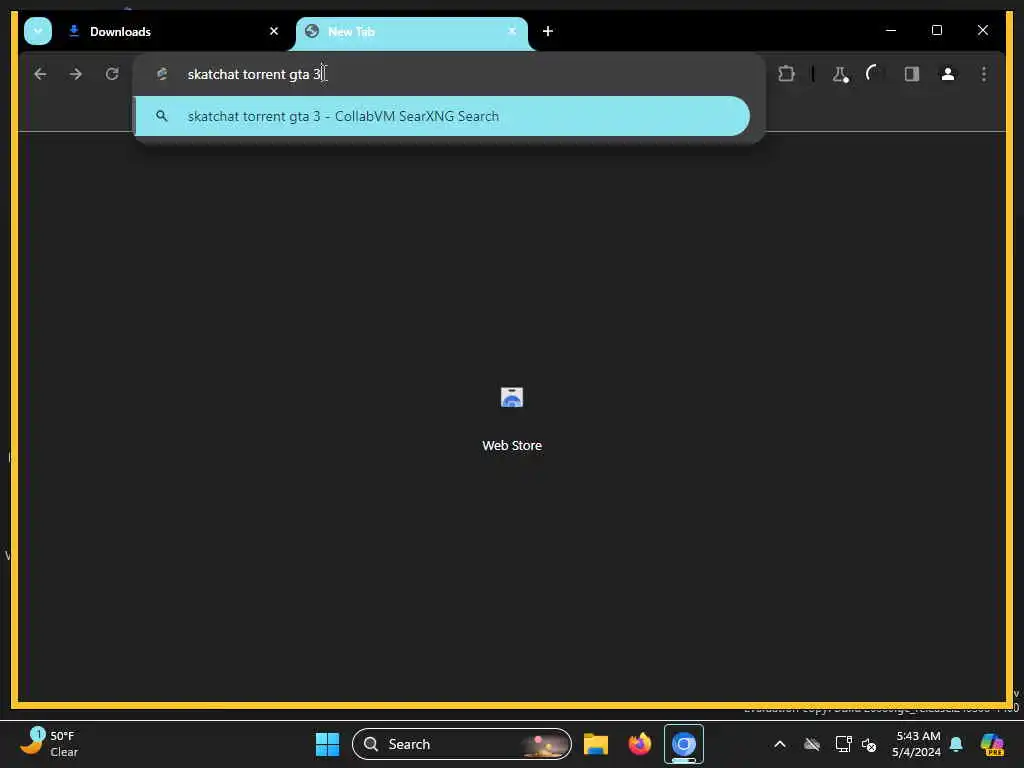Reload the page with refresh icon
Screen dimensions: 1024x768
tap(112, 74)
